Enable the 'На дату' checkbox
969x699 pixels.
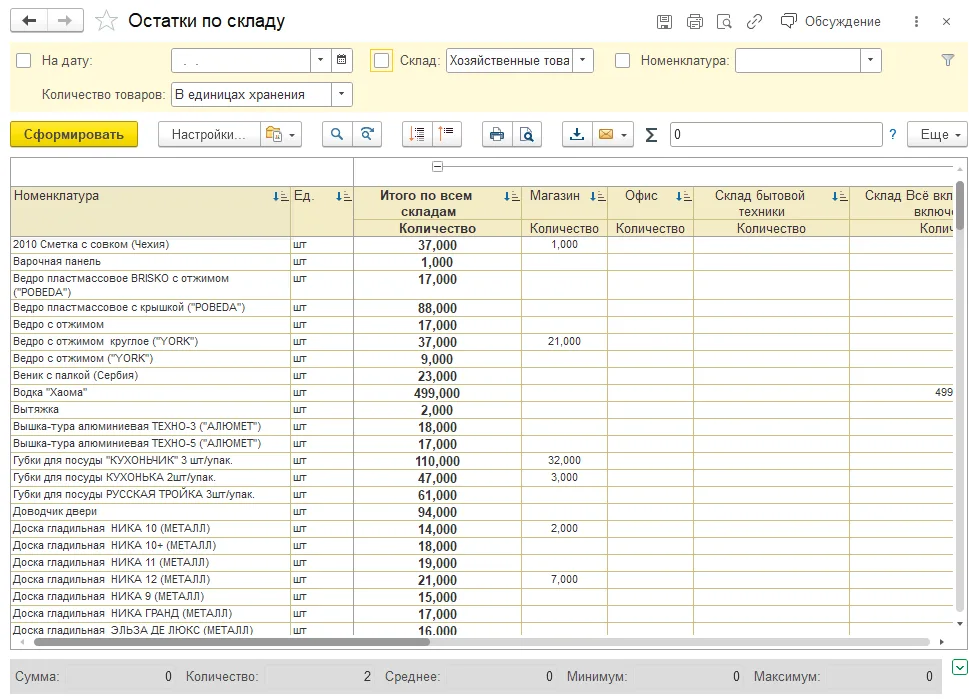point(23,61)
